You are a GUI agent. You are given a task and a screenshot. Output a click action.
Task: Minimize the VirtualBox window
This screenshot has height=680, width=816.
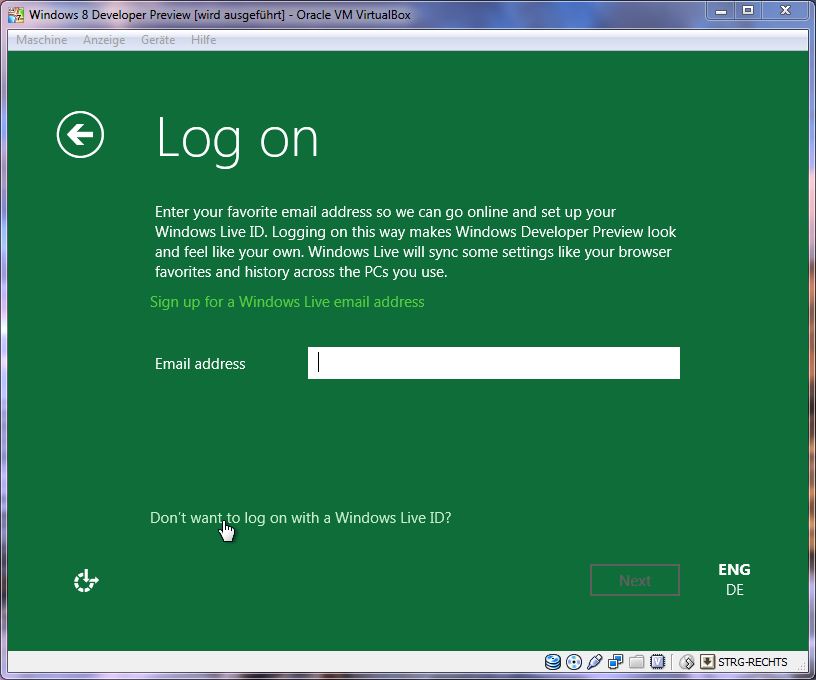point(721,11)
